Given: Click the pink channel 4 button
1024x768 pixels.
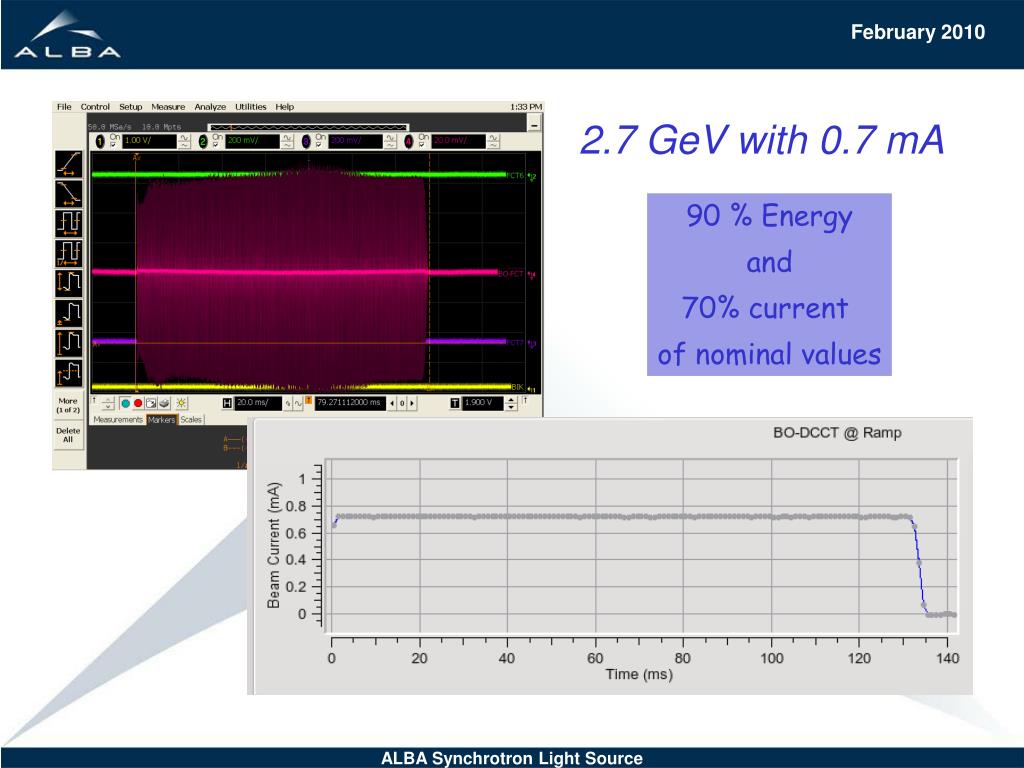Looking at the screenshot, I should [408, 142].
